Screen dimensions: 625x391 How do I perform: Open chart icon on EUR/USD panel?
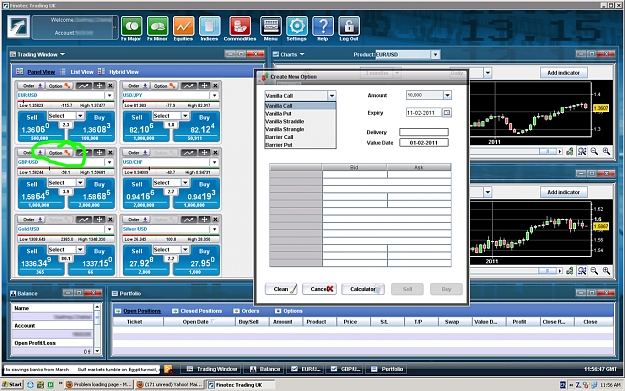(x=84, y=86)
